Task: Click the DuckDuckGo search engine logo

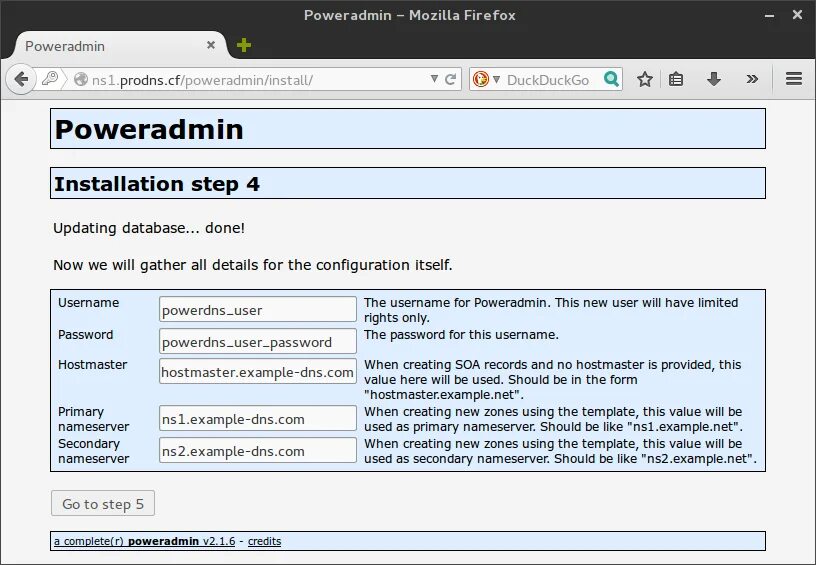Action: pyautogui.click(x=480, y=79)
